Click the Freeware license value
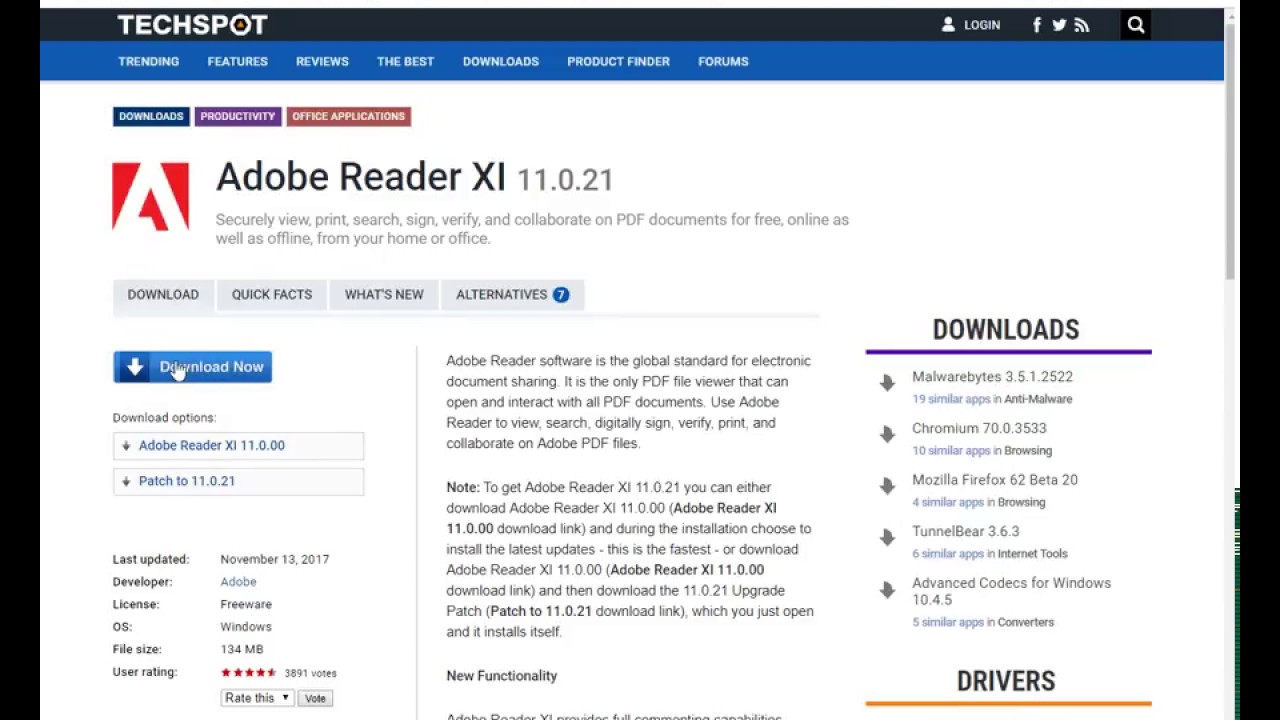The height and width of the screenshot is (720, 1280). [x=246, y=604]
